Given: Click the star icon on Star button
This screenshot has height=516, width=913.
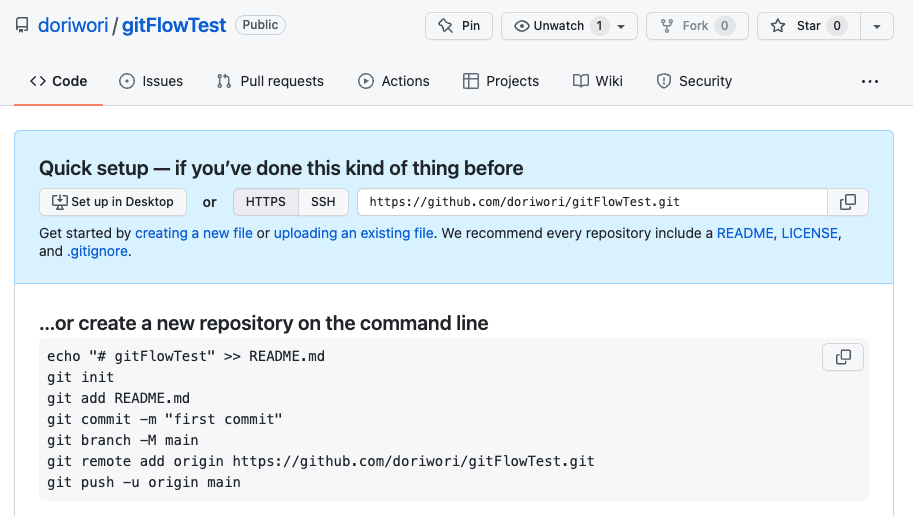Looking at the screenshot, I should [778, 26].
